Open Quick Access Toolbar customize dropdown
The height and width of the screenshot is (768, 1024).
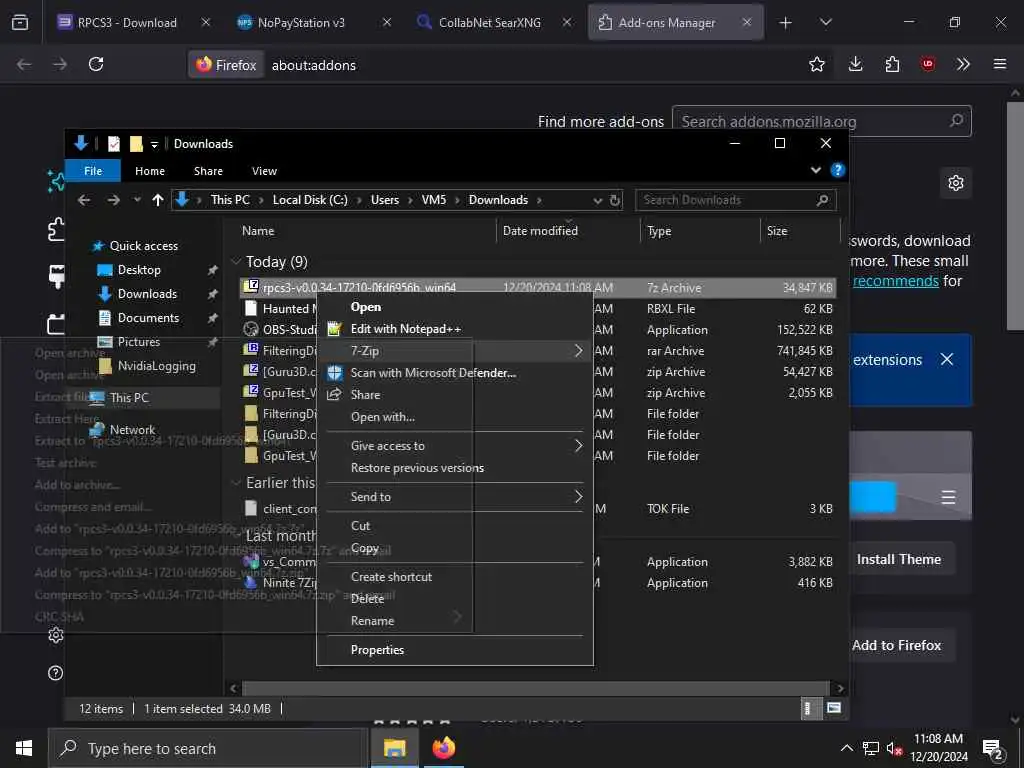pos(154,144)
